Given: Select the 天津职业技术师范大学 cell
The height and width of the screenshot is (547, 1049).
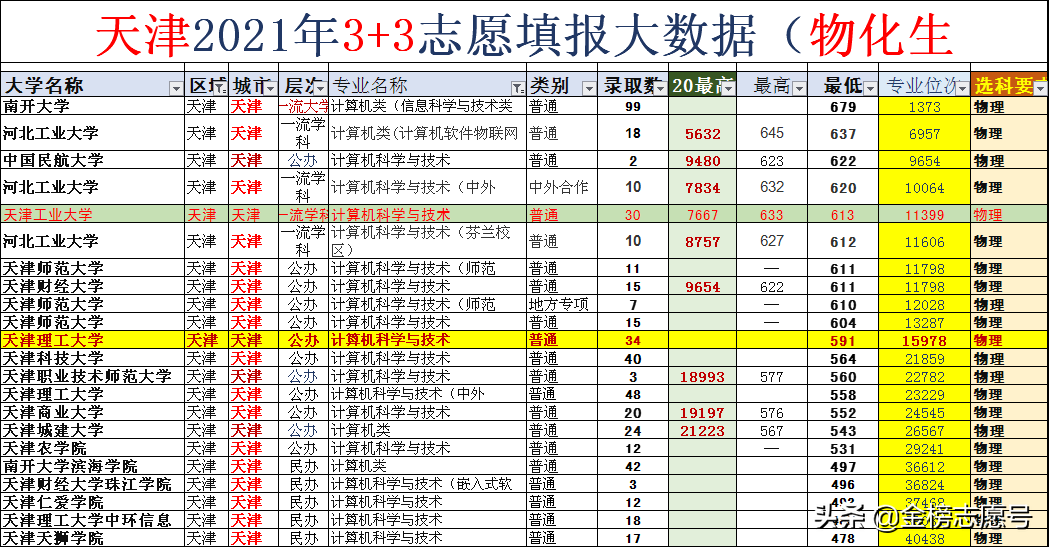Looking at the screenshot, I should tap(92, 376).
